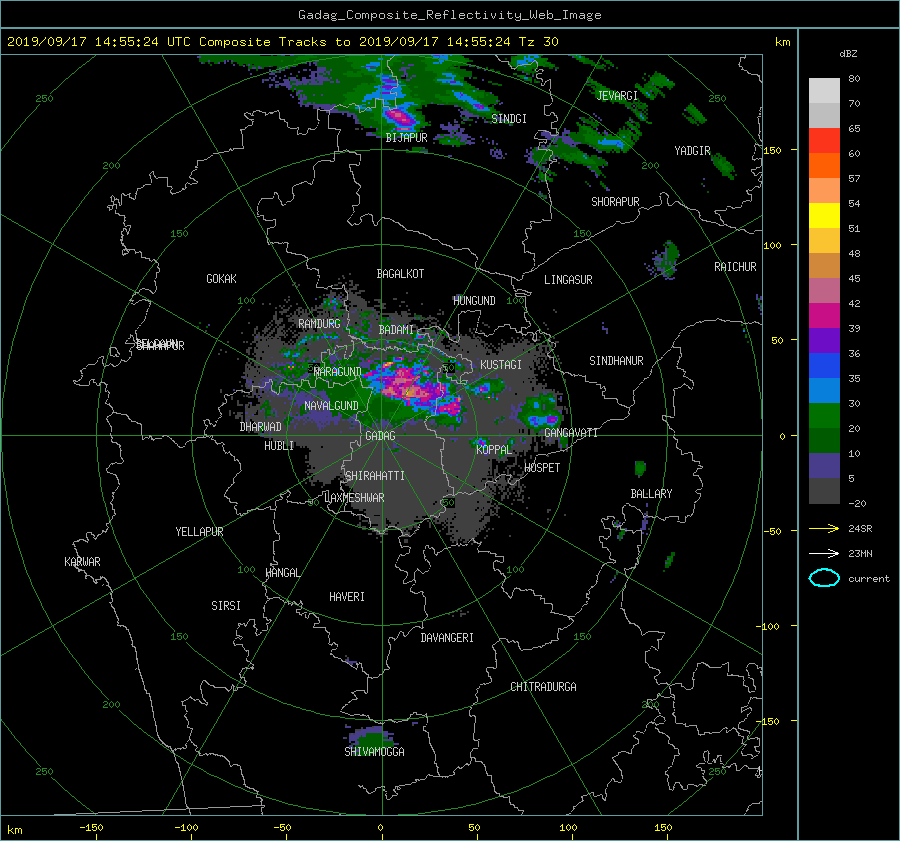The width and height of the screenshot is (900, 841).
Task: Click the -100 tick on right km axis
Action: click(x=769, y=626)
